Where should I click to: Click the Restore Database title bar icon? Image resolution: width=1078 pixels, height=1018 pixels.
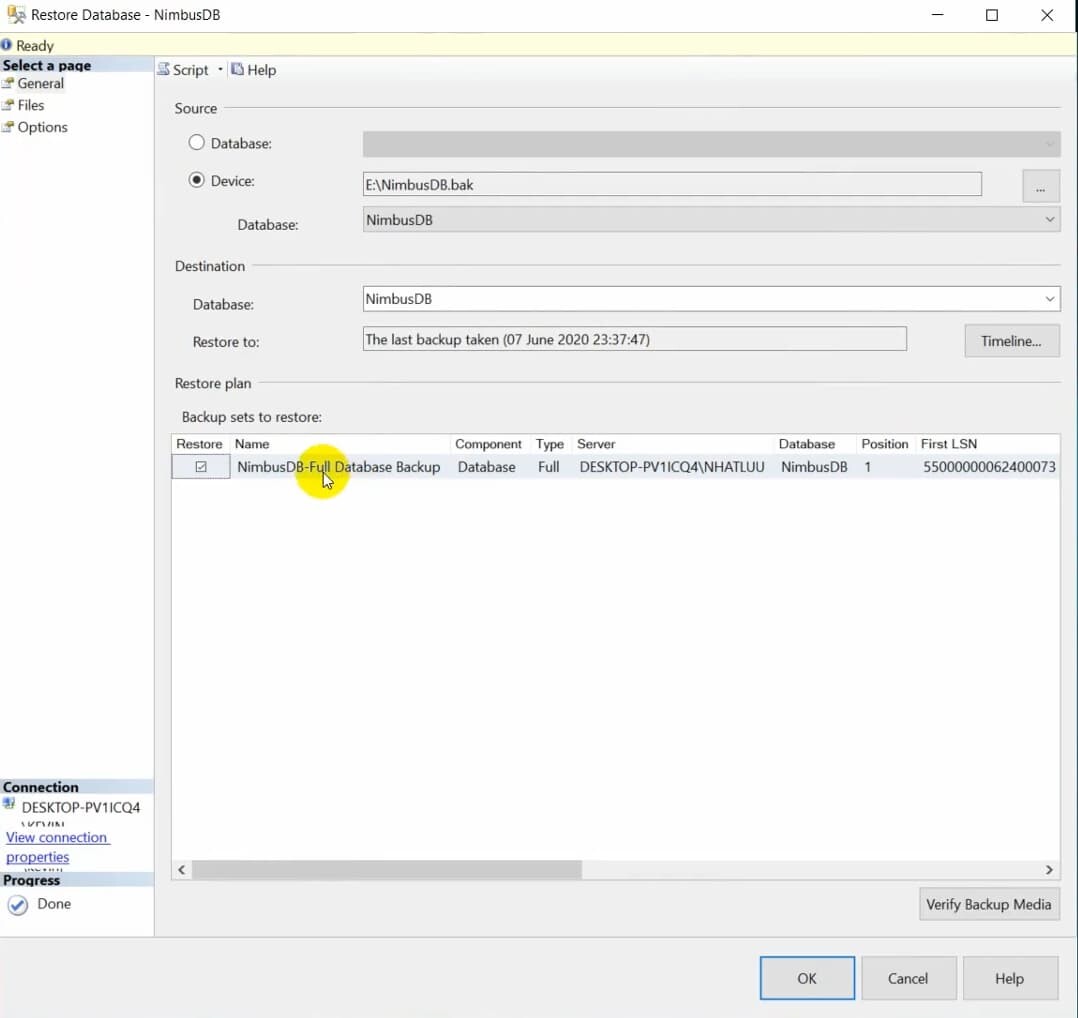[x=15, y=14]
